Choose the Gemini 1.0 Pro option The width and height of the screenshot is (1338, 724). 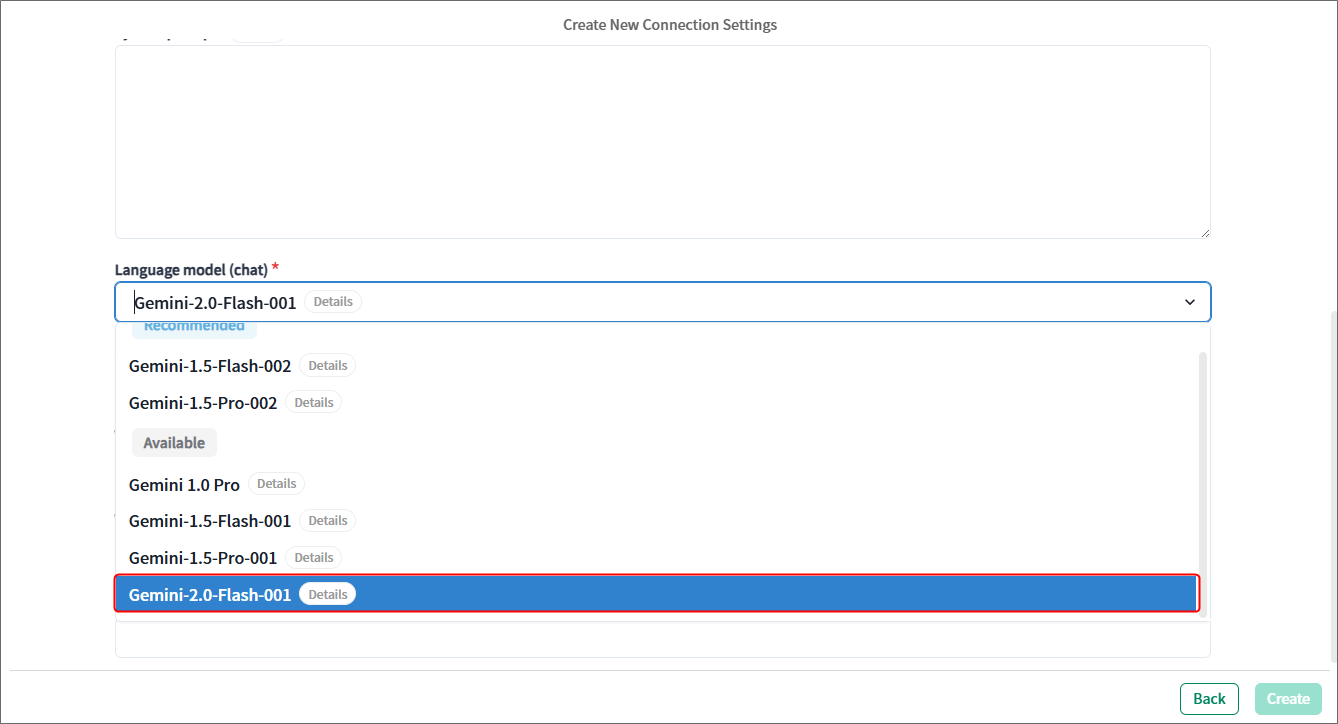click(656, 484)
